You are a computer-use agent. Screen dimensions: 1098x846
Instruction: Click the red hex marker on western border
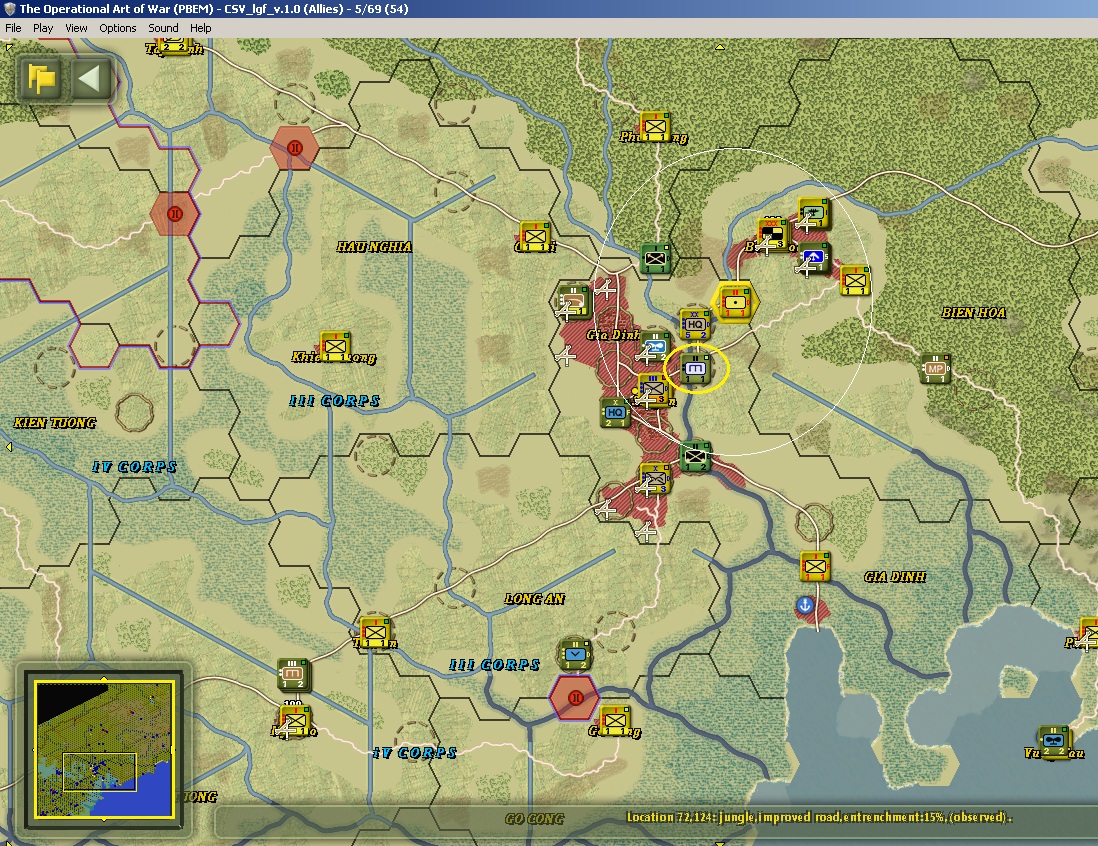175,214
